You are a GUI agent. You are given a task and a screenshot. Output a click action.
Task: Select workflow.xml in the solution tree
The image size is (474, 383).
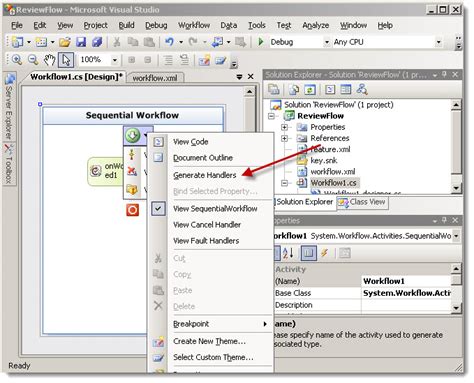pos(332,172)
